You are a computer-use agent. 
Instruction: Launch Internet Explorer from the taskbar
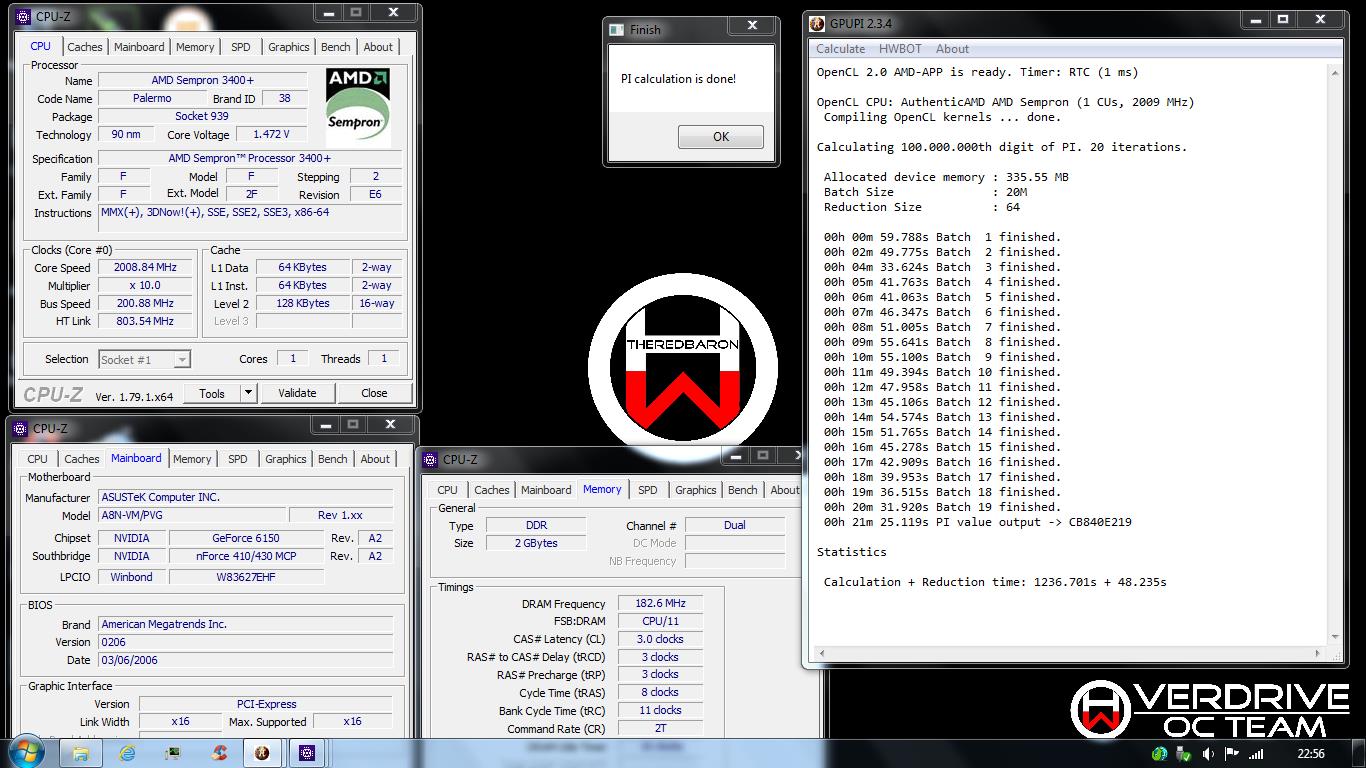(x=127, y=753)
